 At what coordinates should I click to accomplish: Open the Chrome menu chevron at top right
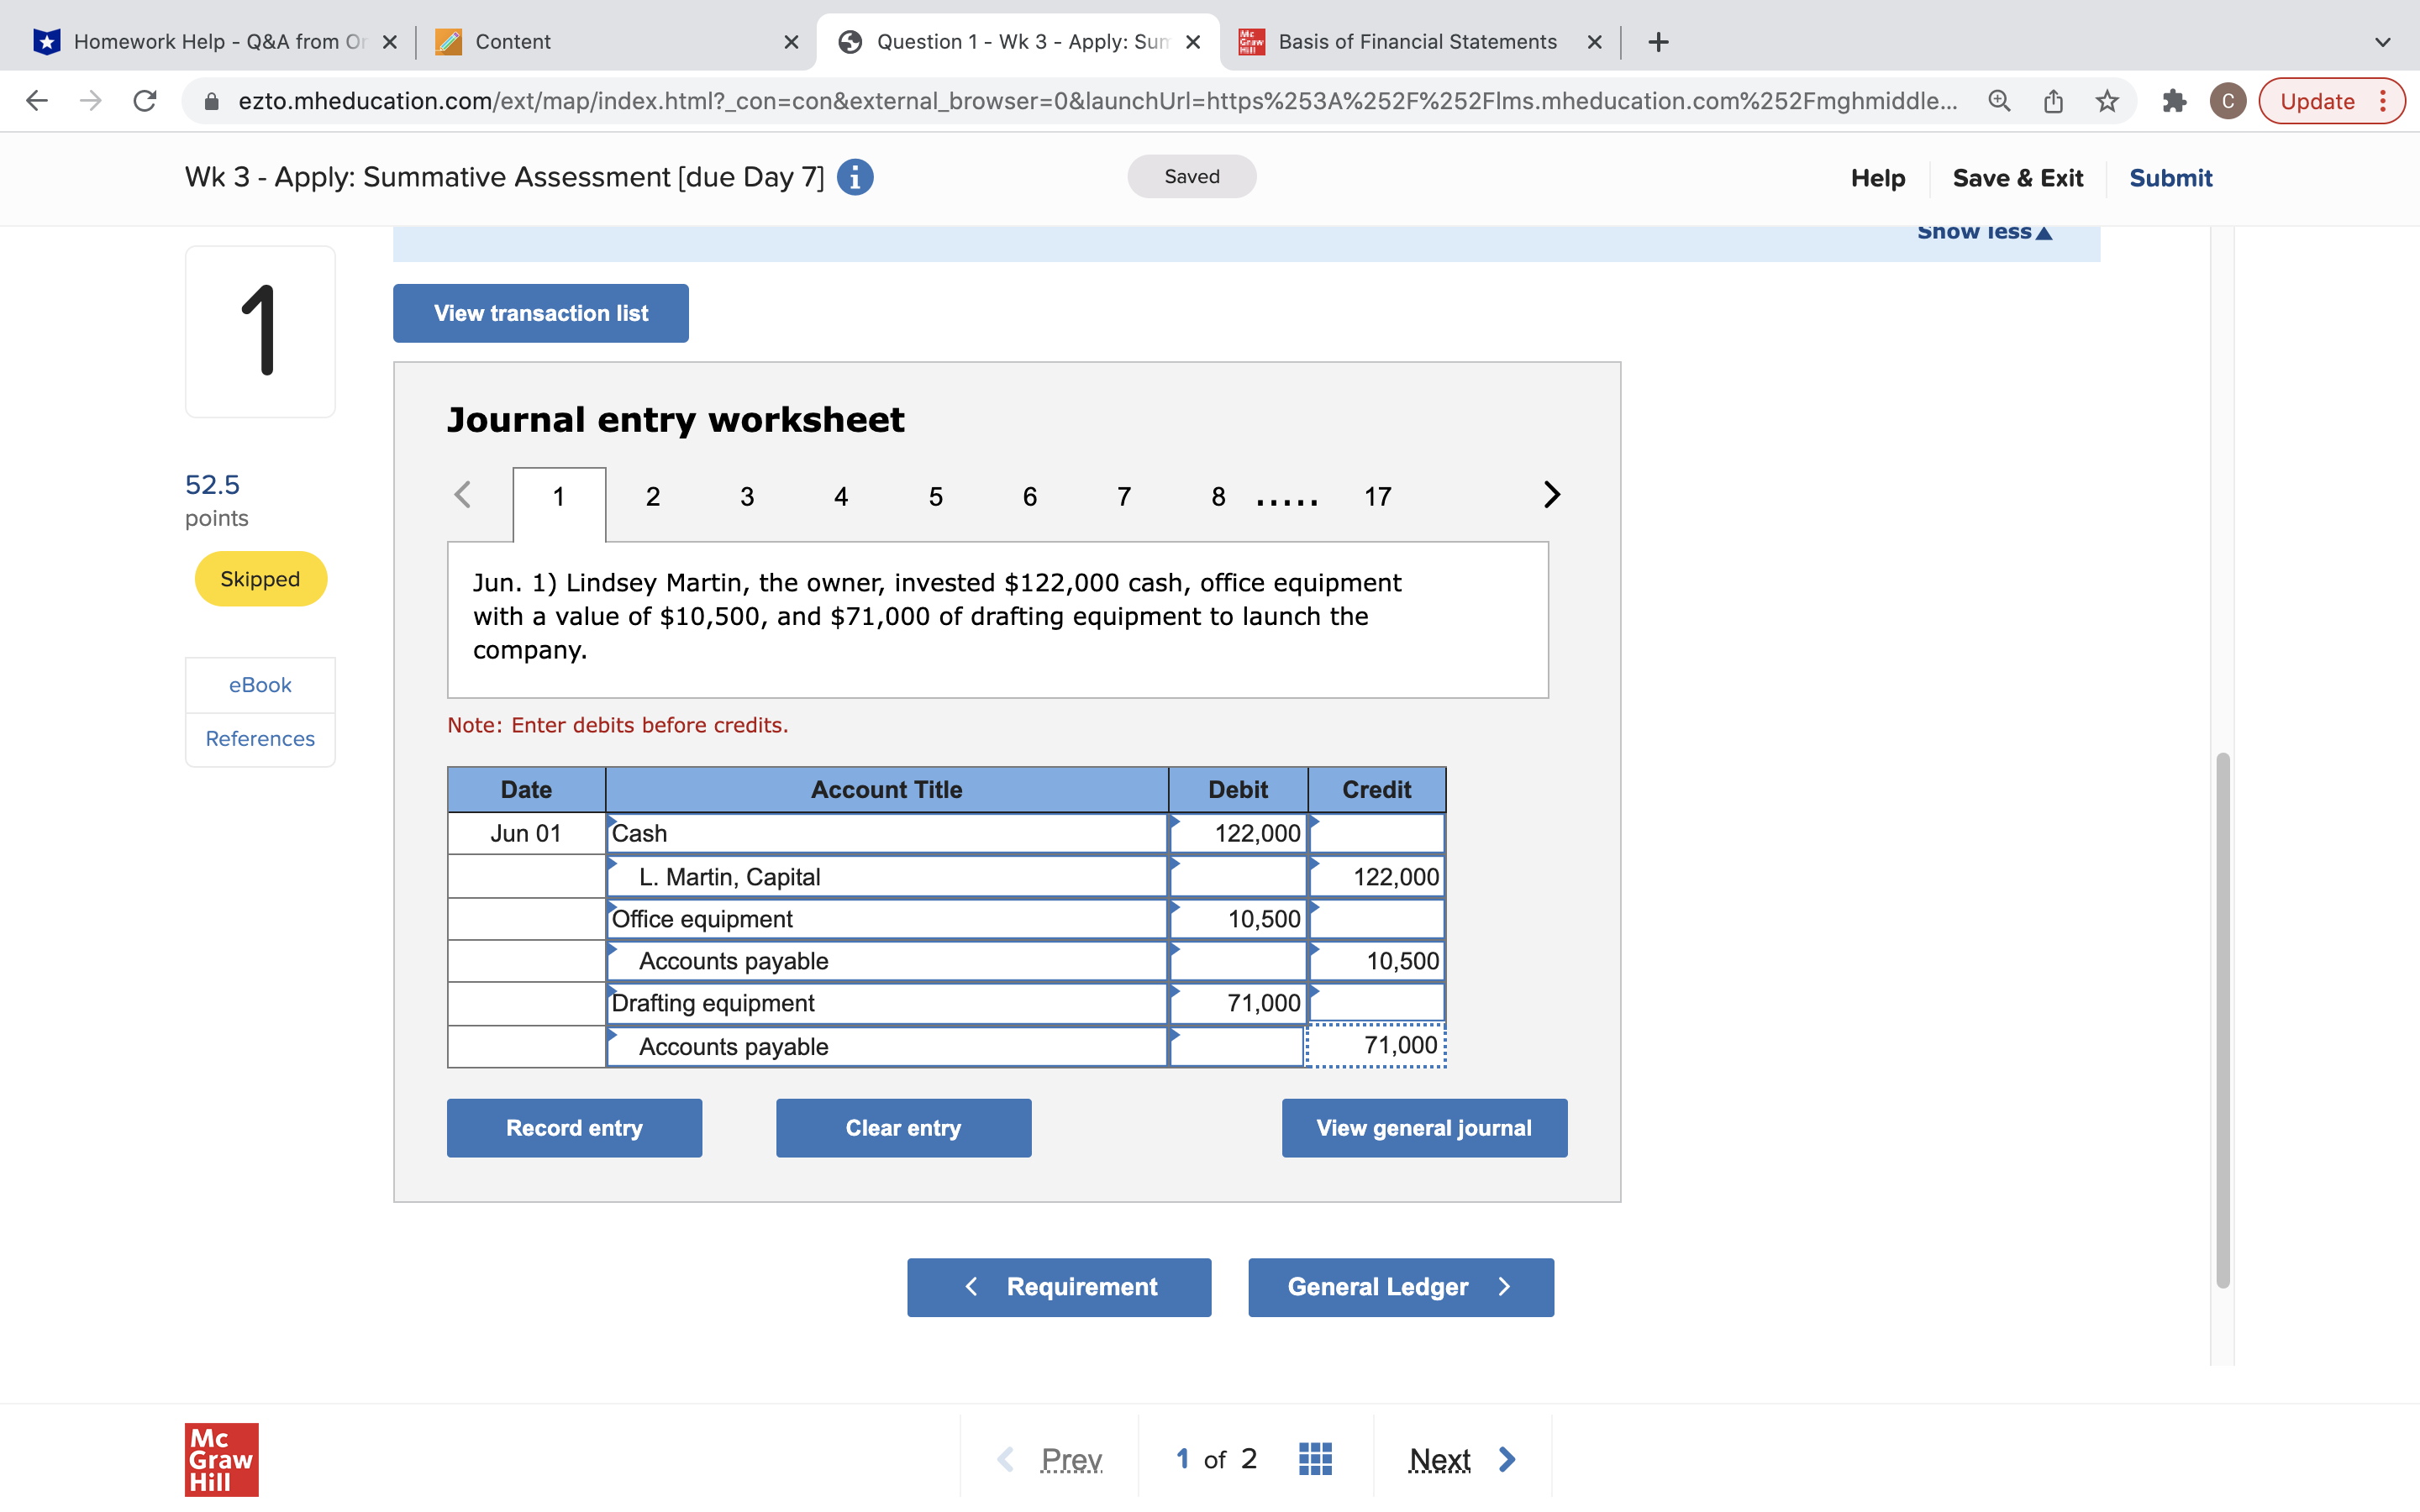coord(2381,42)
